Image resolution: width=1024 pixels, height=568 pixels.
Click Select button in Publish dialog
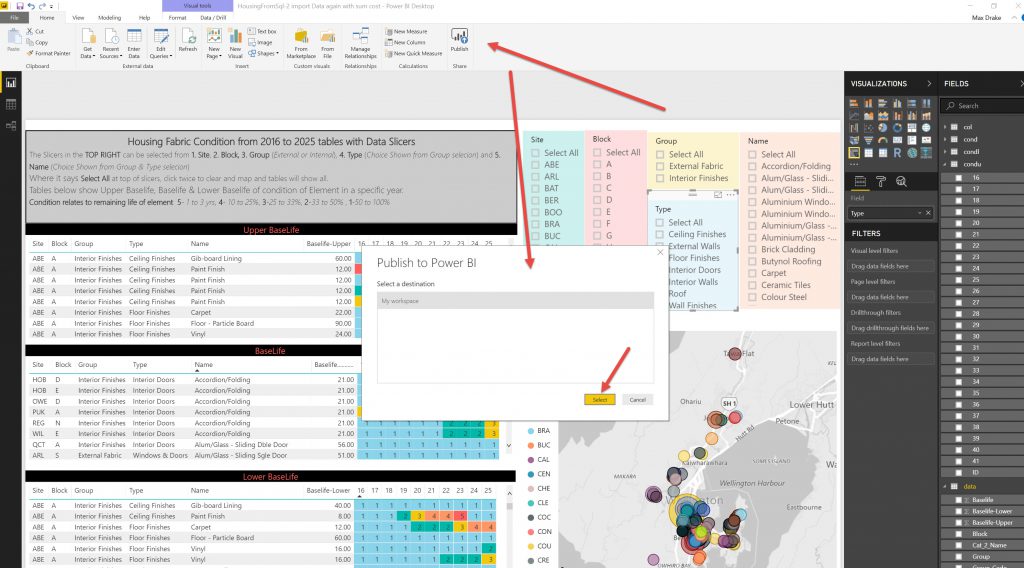599,399
